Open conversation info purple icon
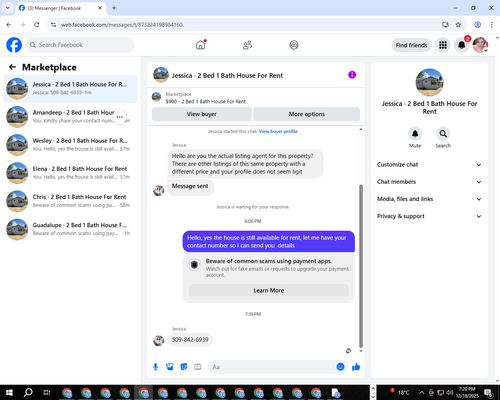Image resolution: width=500 pixels, height=400 pixels. tap(352, 75)
